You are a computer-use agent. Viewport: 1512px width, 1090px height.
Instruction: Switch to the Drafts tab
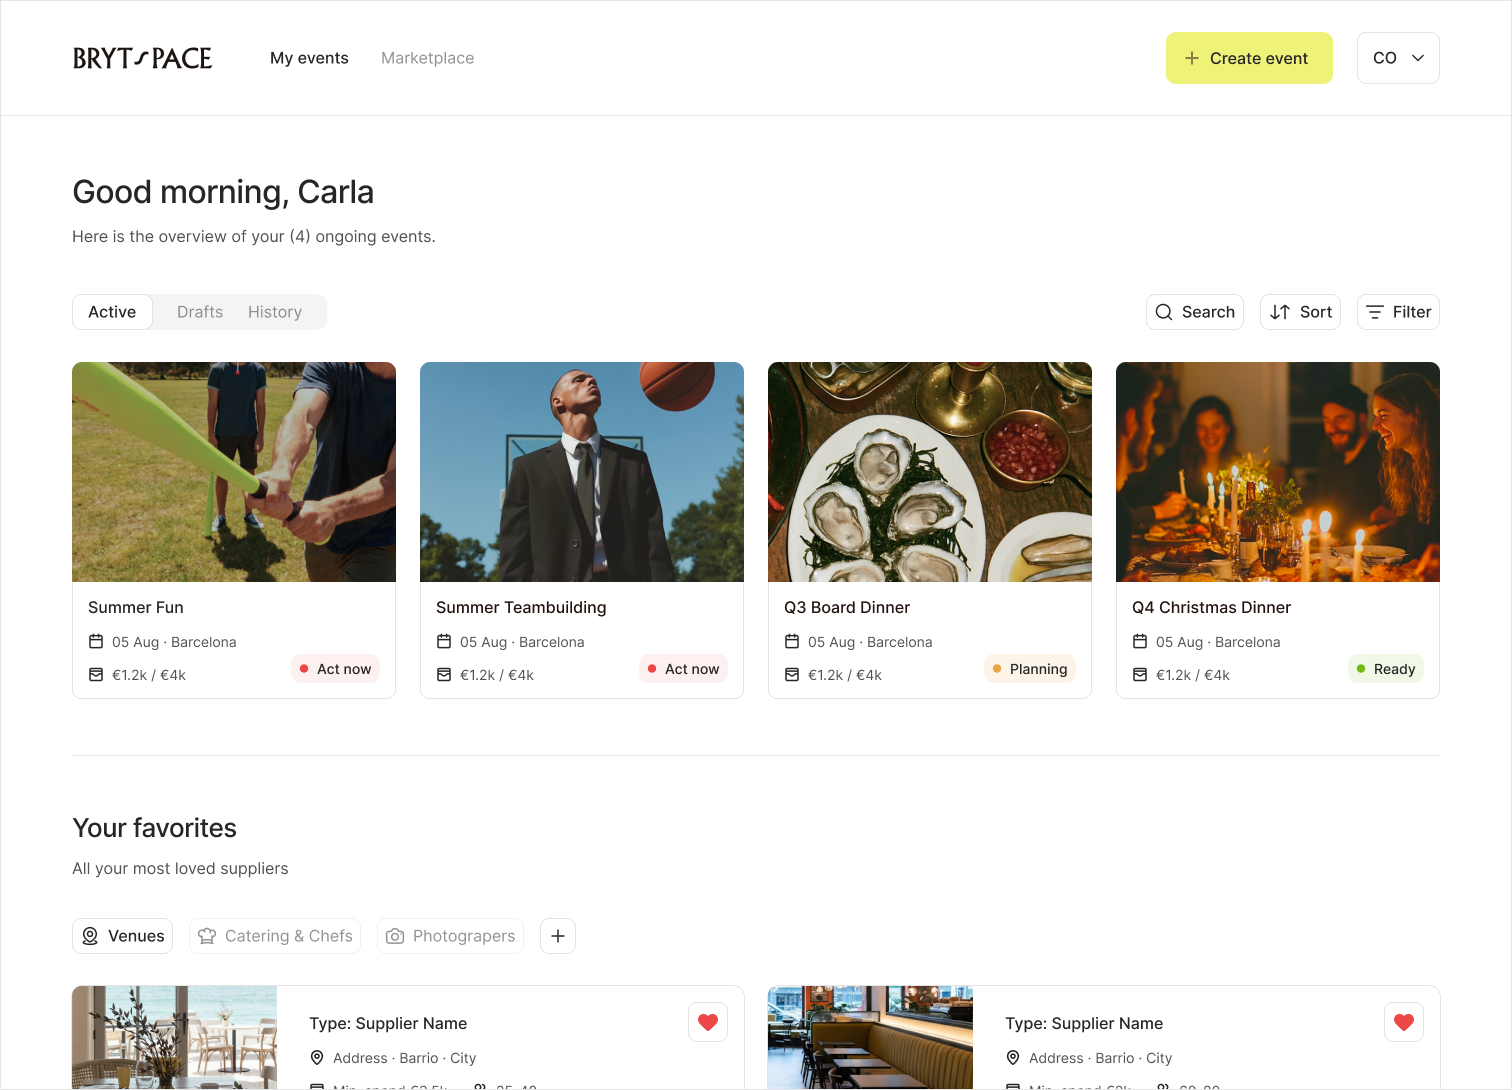pyautogui.click(x=200, y=312)
